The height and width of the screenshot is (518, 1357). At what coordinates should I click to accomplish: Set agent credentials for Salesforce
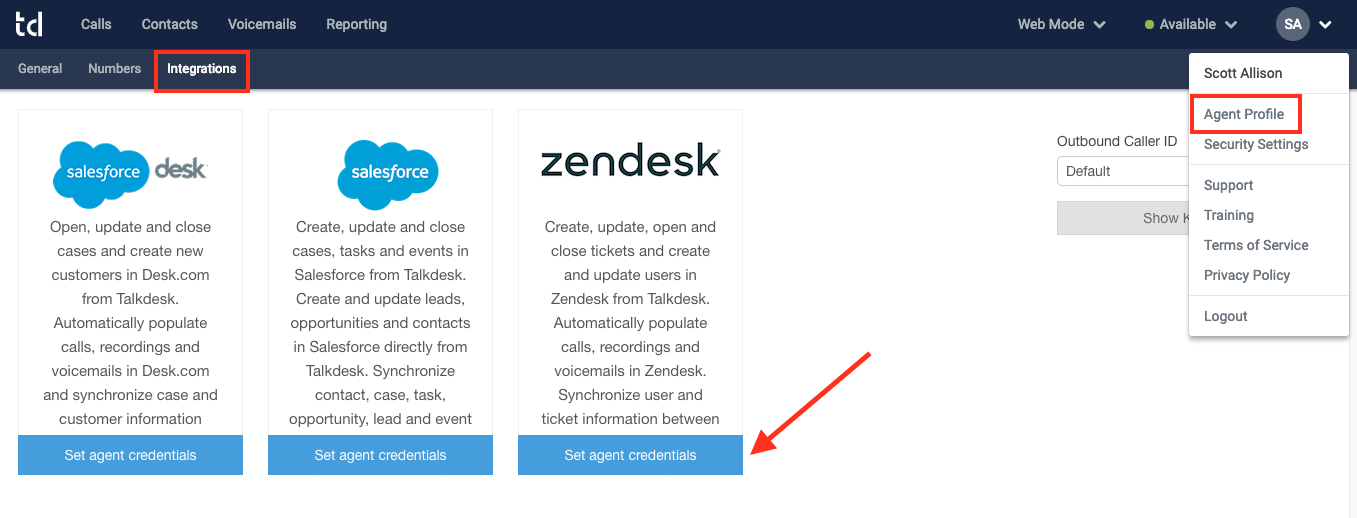coord(380,455)
